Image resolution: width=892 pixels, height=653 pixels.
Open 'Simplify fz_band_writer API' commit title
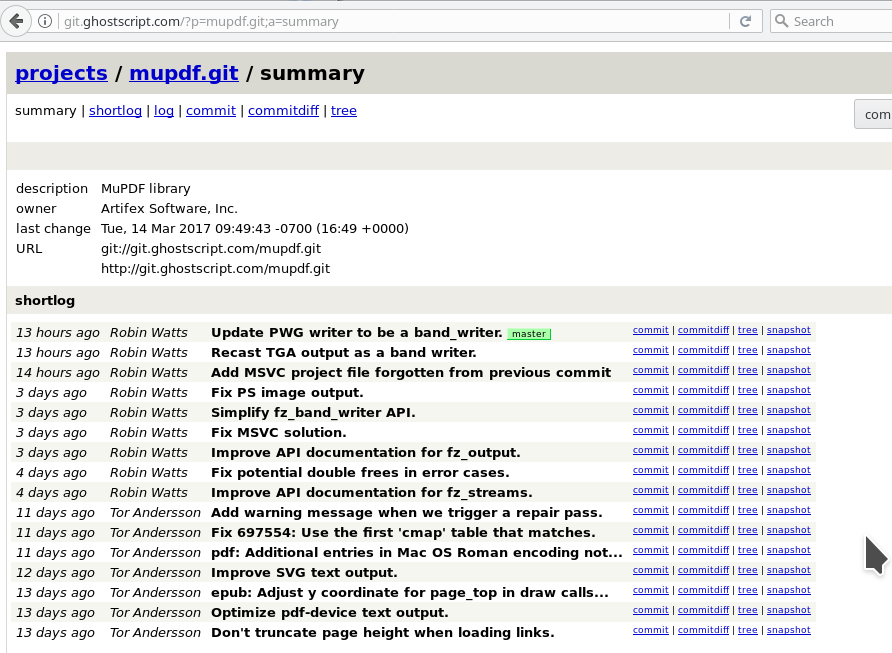point(313,412)
